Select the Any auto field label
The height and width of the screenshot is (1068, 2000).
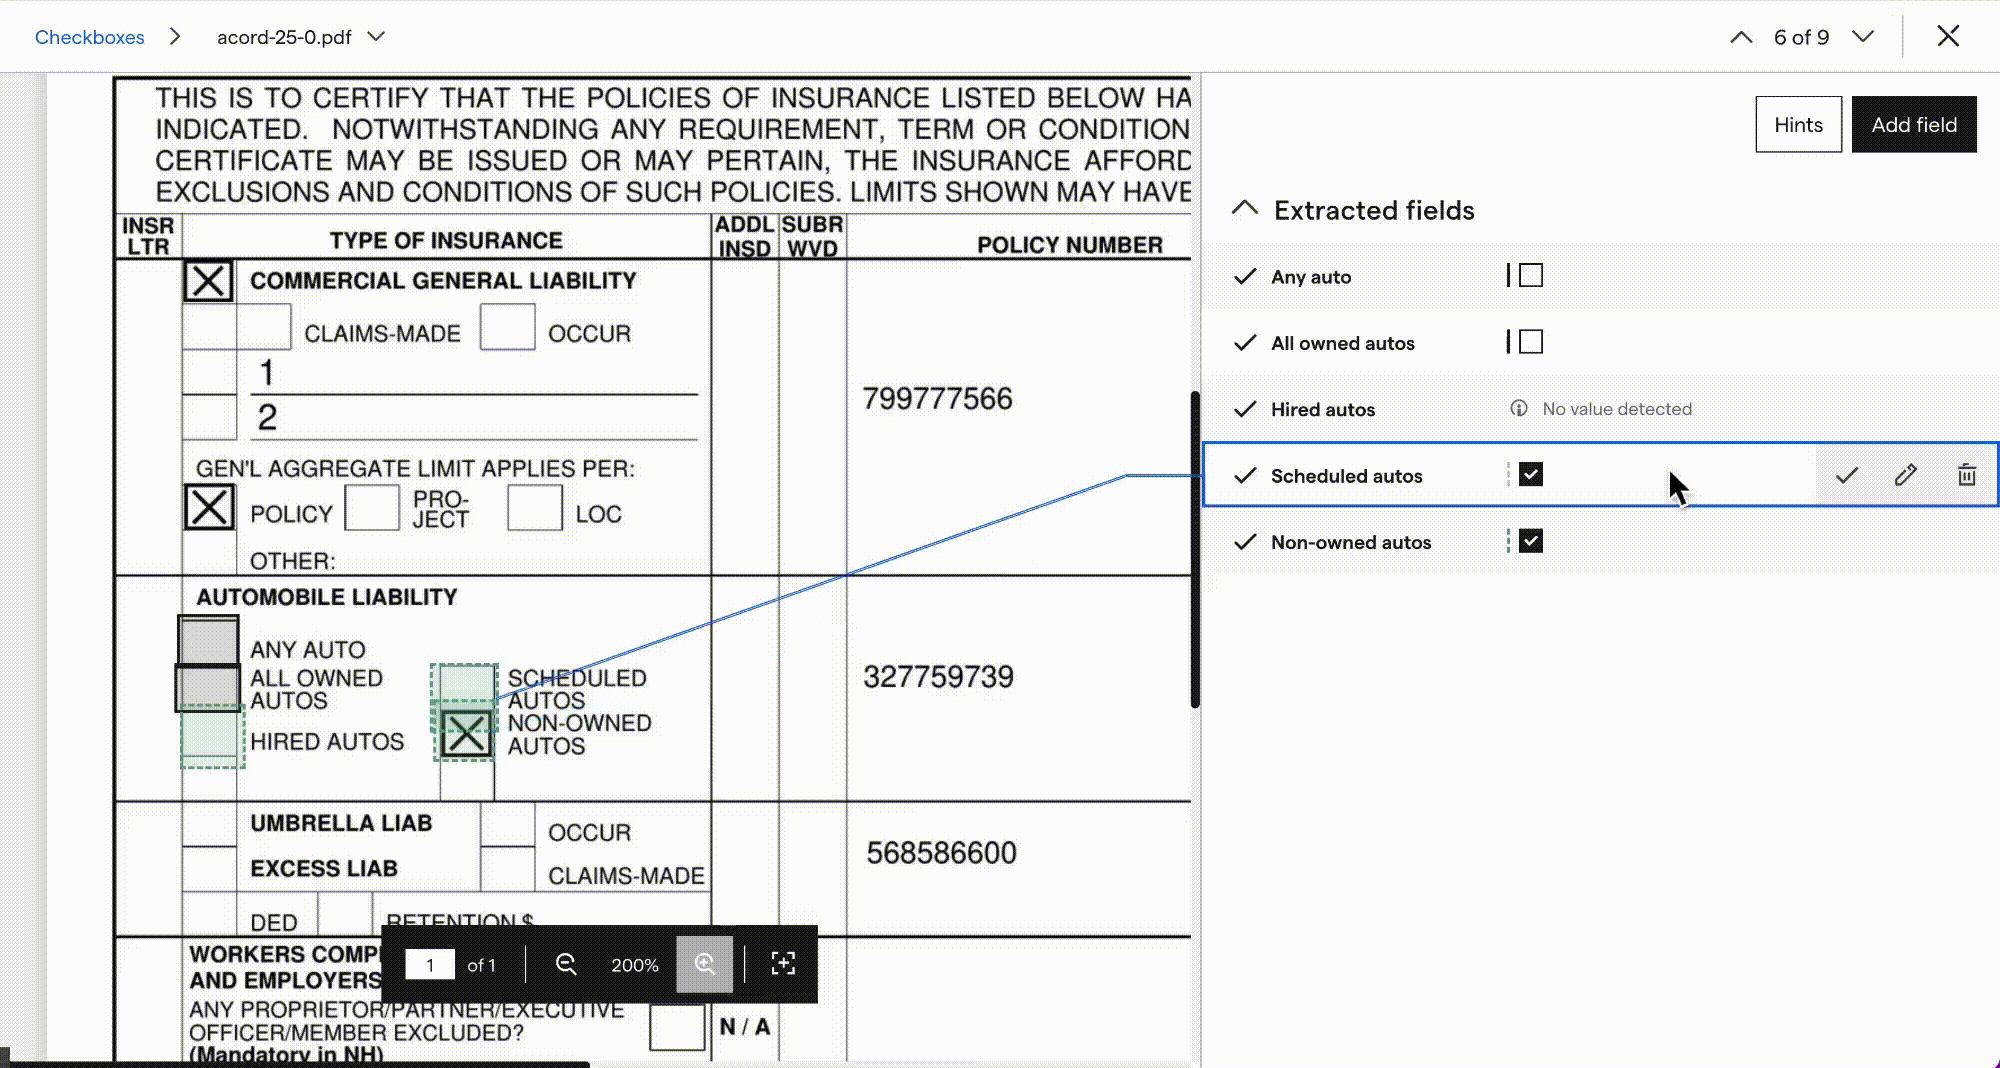coord(1311,277)
